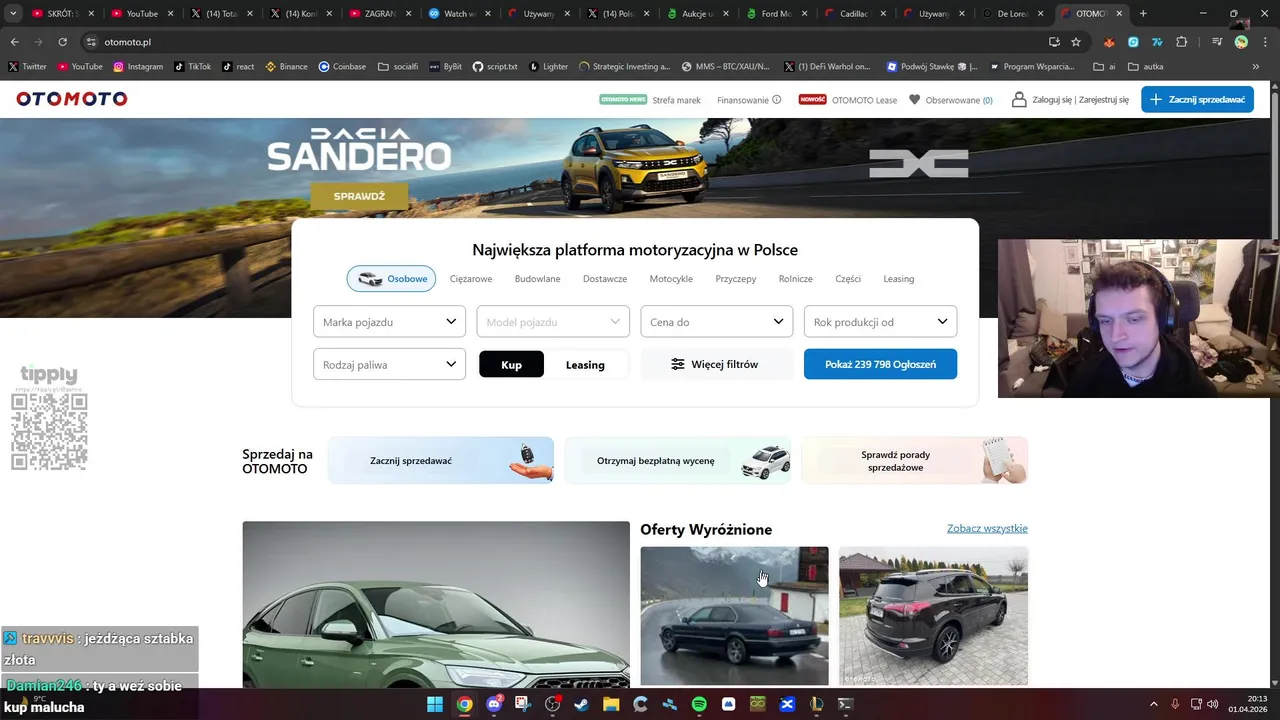This screenshot has height=720, width=1280.
Task: Expand the Rodzaj paliwa dropdown
Action: pyautogui.click(x=389, y=364)
